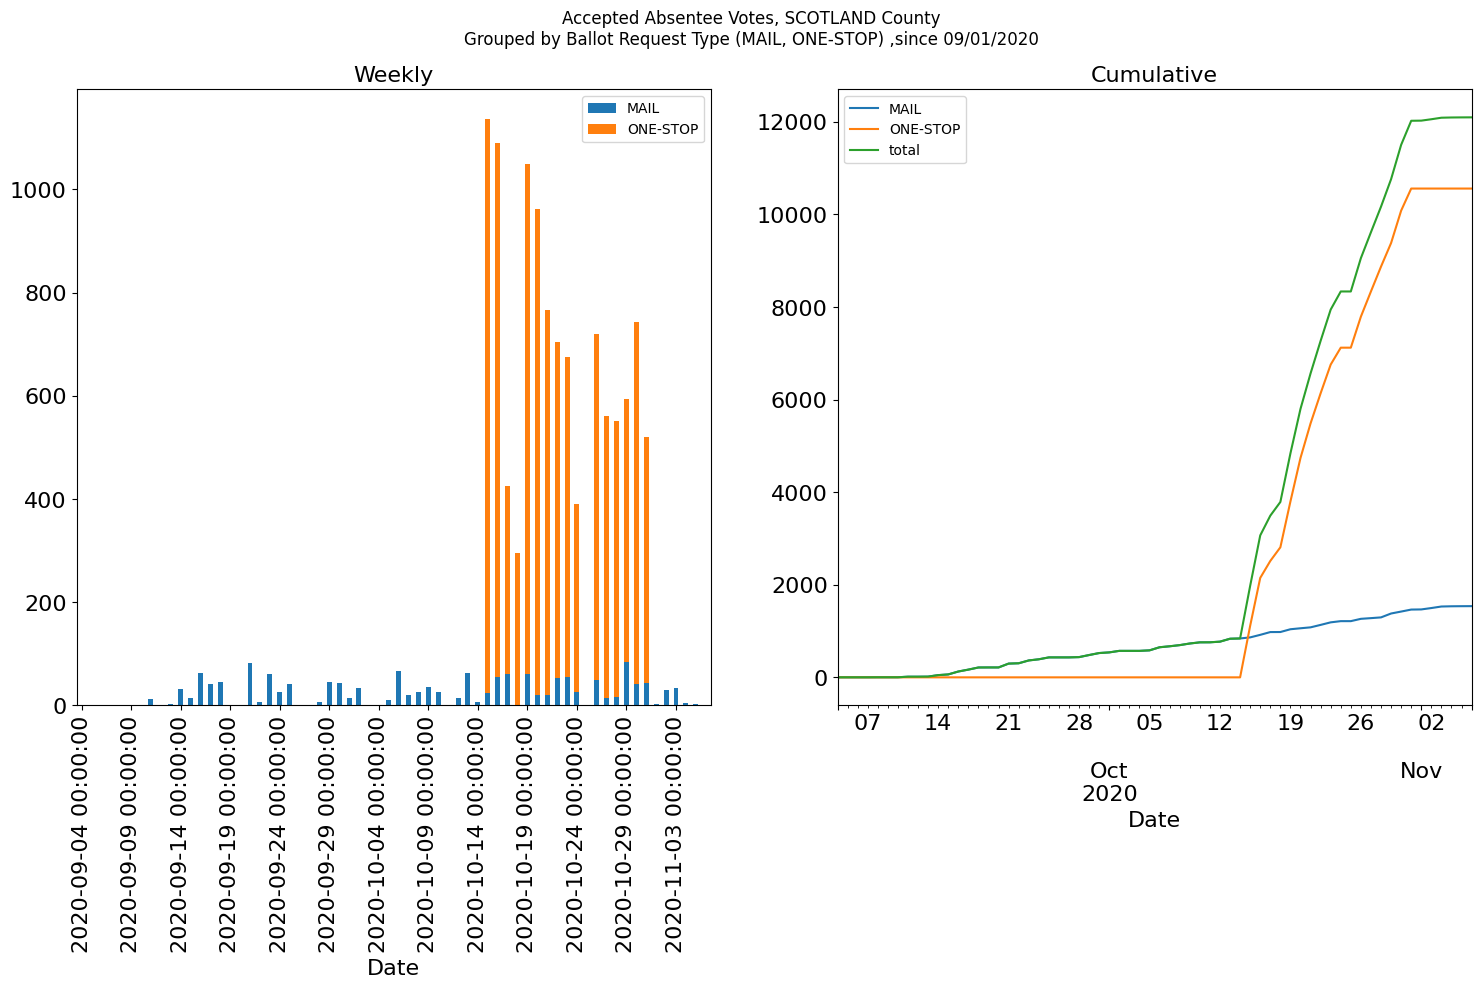Click the green 'total' line swatch in Cumulative legend
1481x988 pixels.
click(x=865, y=151)
